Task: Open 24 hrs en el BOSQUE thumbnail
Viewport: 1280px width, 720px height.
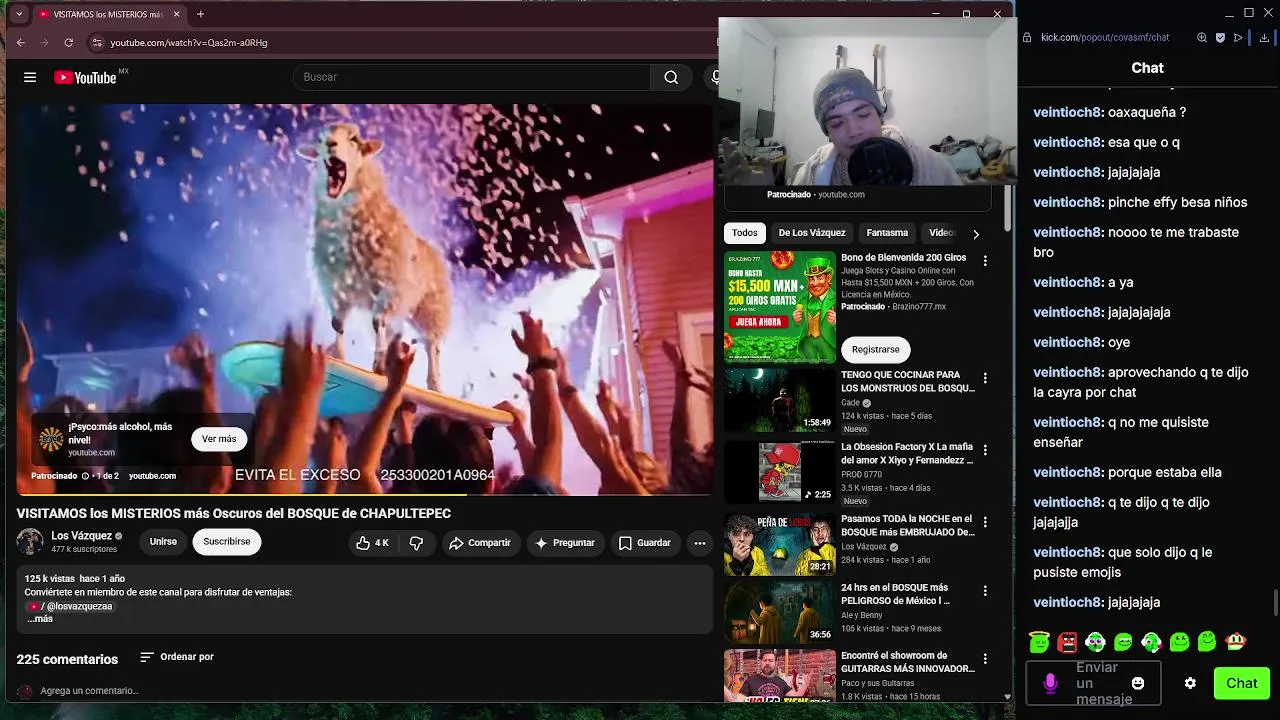Action: coord(780,613)
